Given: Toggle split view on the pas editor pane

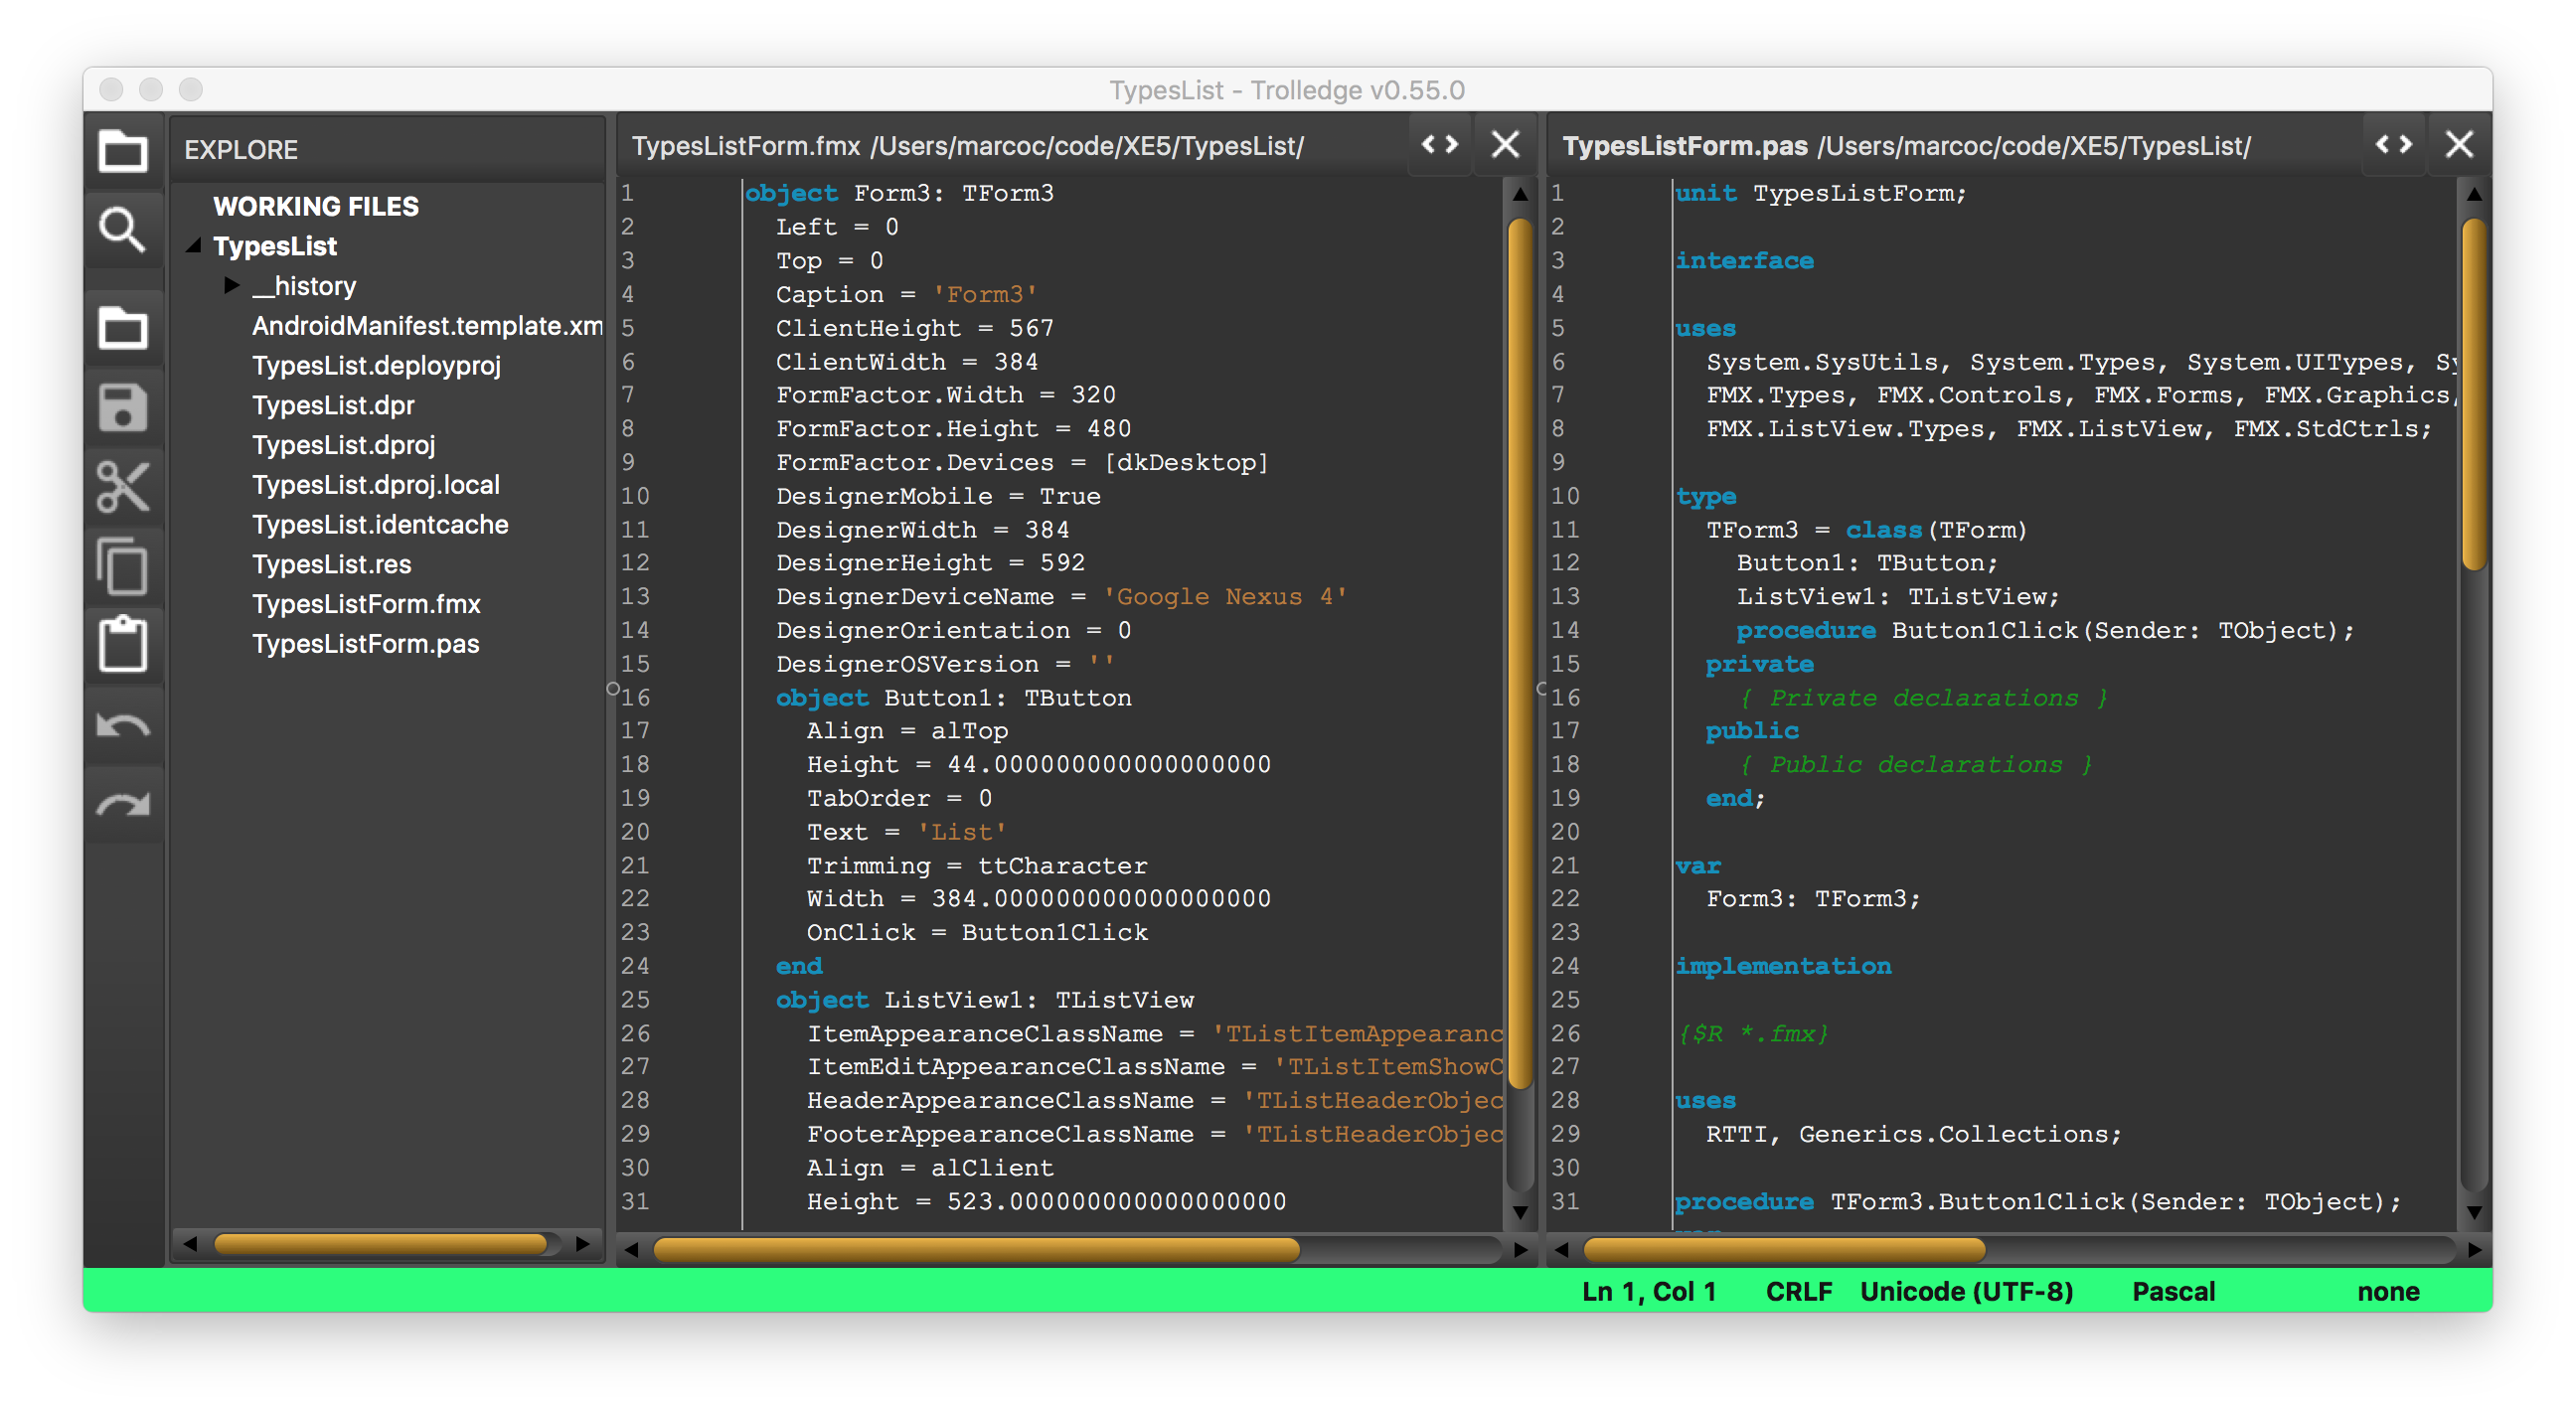Looking at the screenshot, I should click(x=2394, y=144).
